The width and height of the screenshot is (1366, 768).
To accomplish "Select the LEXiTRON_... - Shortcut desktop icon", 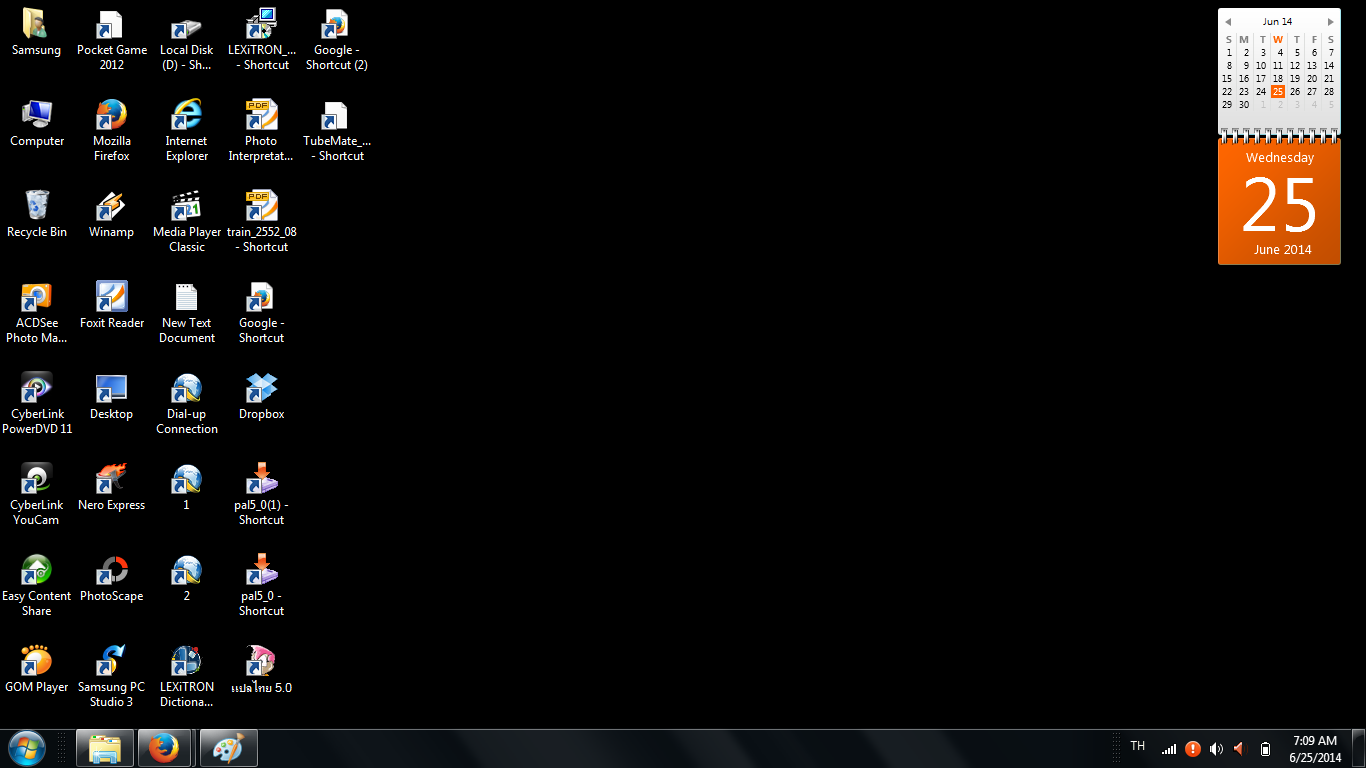I will 262,40.
